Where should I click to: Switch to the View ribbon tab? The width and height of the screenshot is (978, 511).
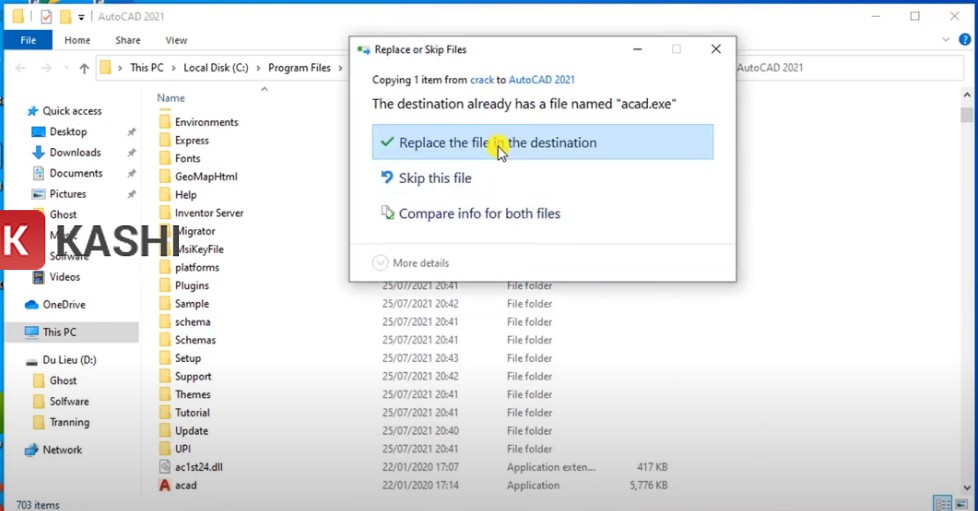176,40
